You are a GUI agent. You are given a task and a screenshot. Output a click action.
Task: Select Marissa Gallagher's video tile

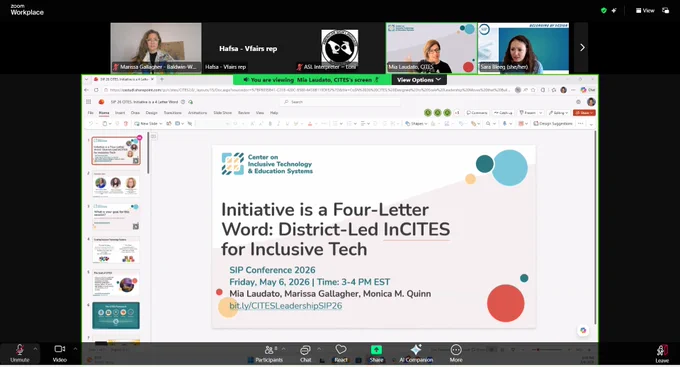156,47
